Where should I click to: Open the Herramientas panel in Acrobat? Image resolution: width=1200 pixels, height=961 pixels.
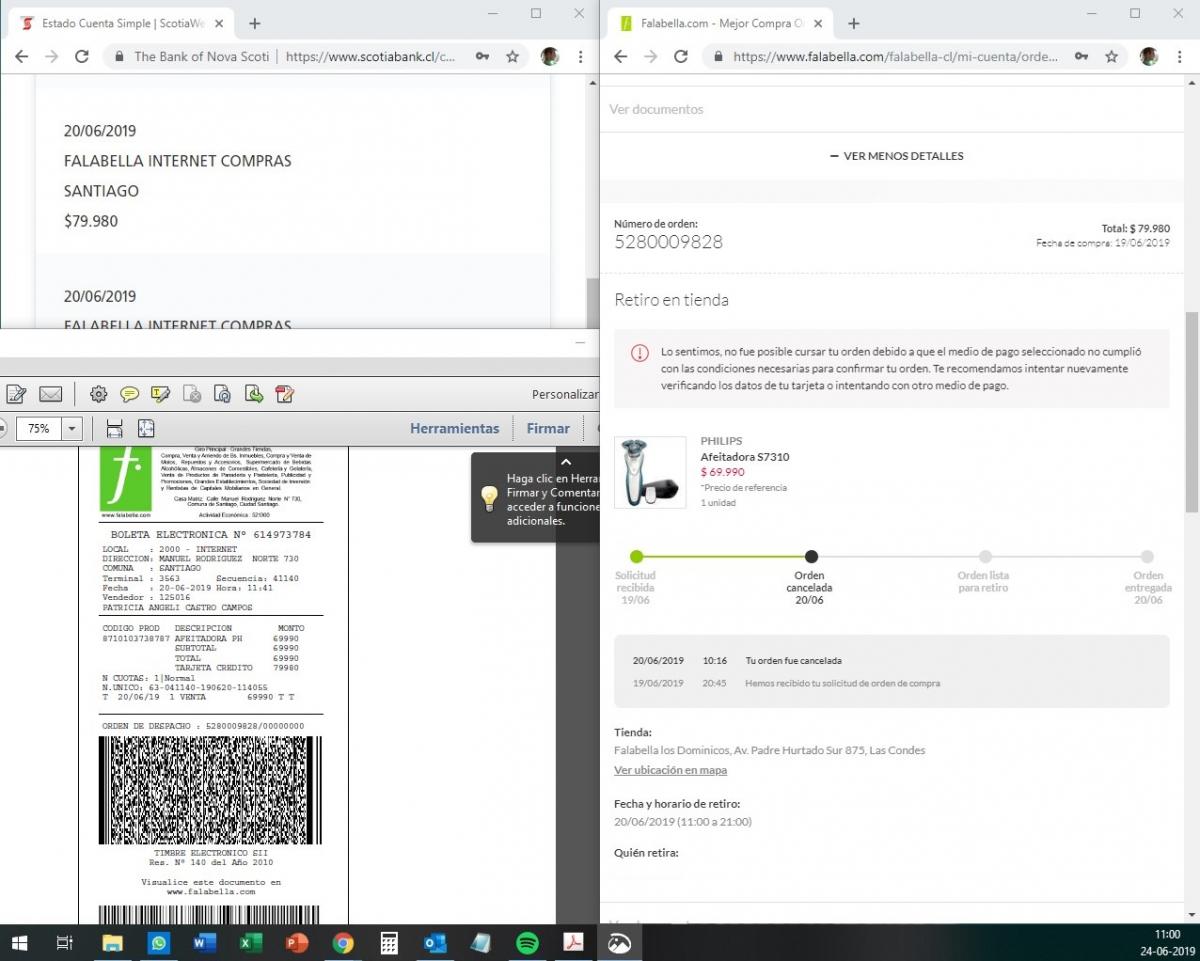[x=454, y=428]
